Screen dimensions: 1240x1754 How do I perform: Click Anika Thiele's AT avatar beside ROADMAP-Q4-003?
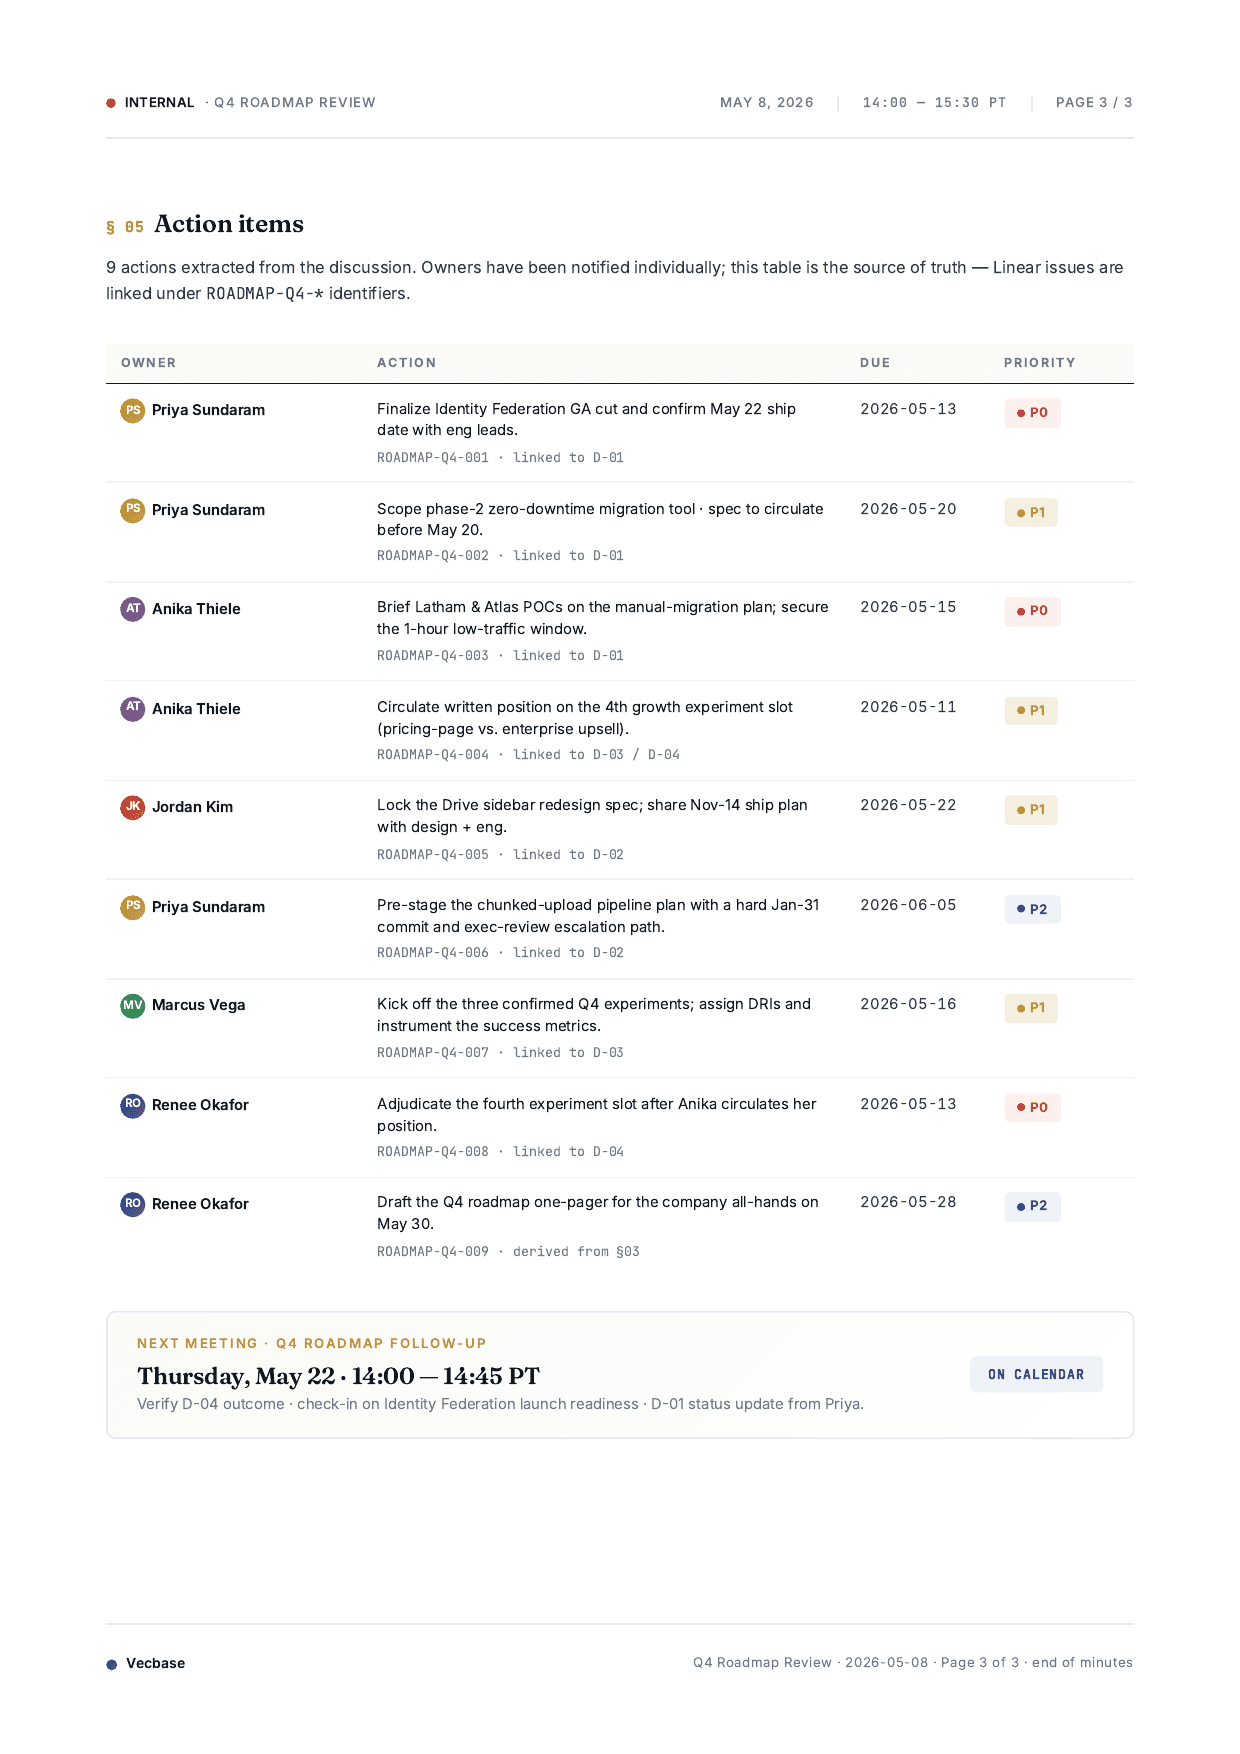(133, 609)
